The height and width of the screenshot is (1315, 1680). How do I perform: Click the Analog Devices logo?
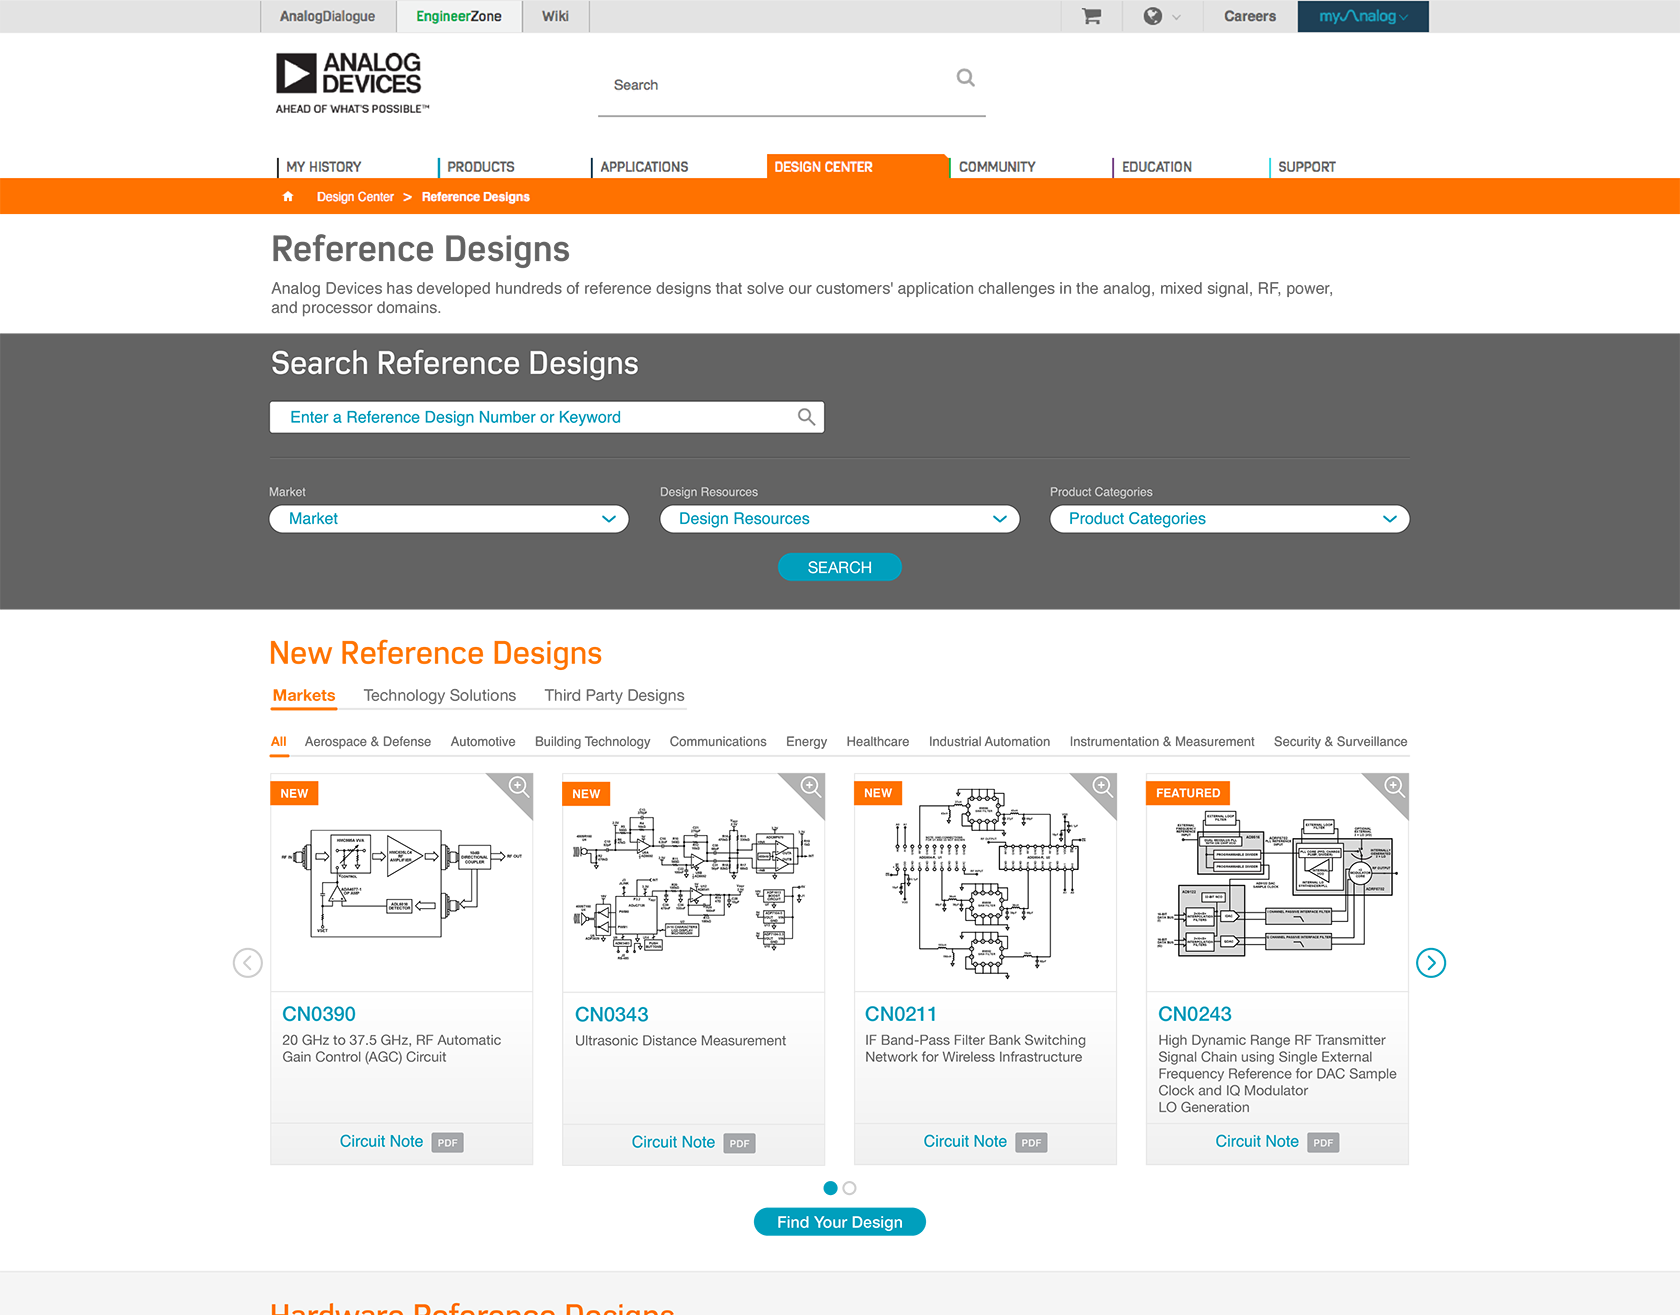pyautogui.click(x=352, y=83)
